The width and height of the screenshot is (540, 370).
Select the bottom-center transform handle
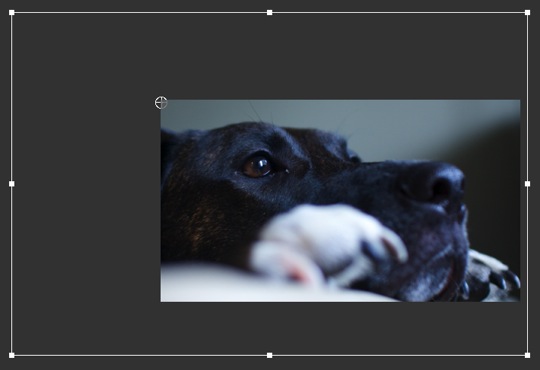pos(270,355)
